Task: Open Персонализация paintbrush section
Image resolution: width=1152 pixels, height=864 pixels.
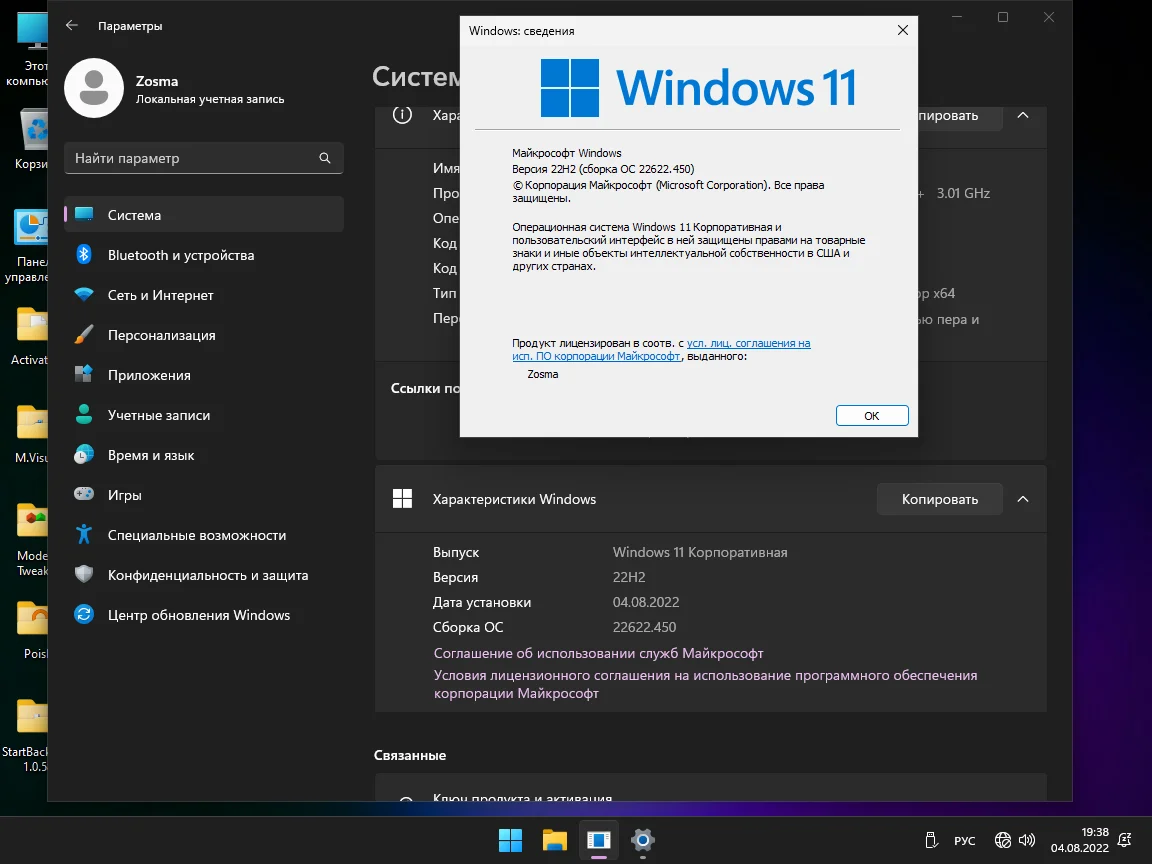Action: coord(161,335)
